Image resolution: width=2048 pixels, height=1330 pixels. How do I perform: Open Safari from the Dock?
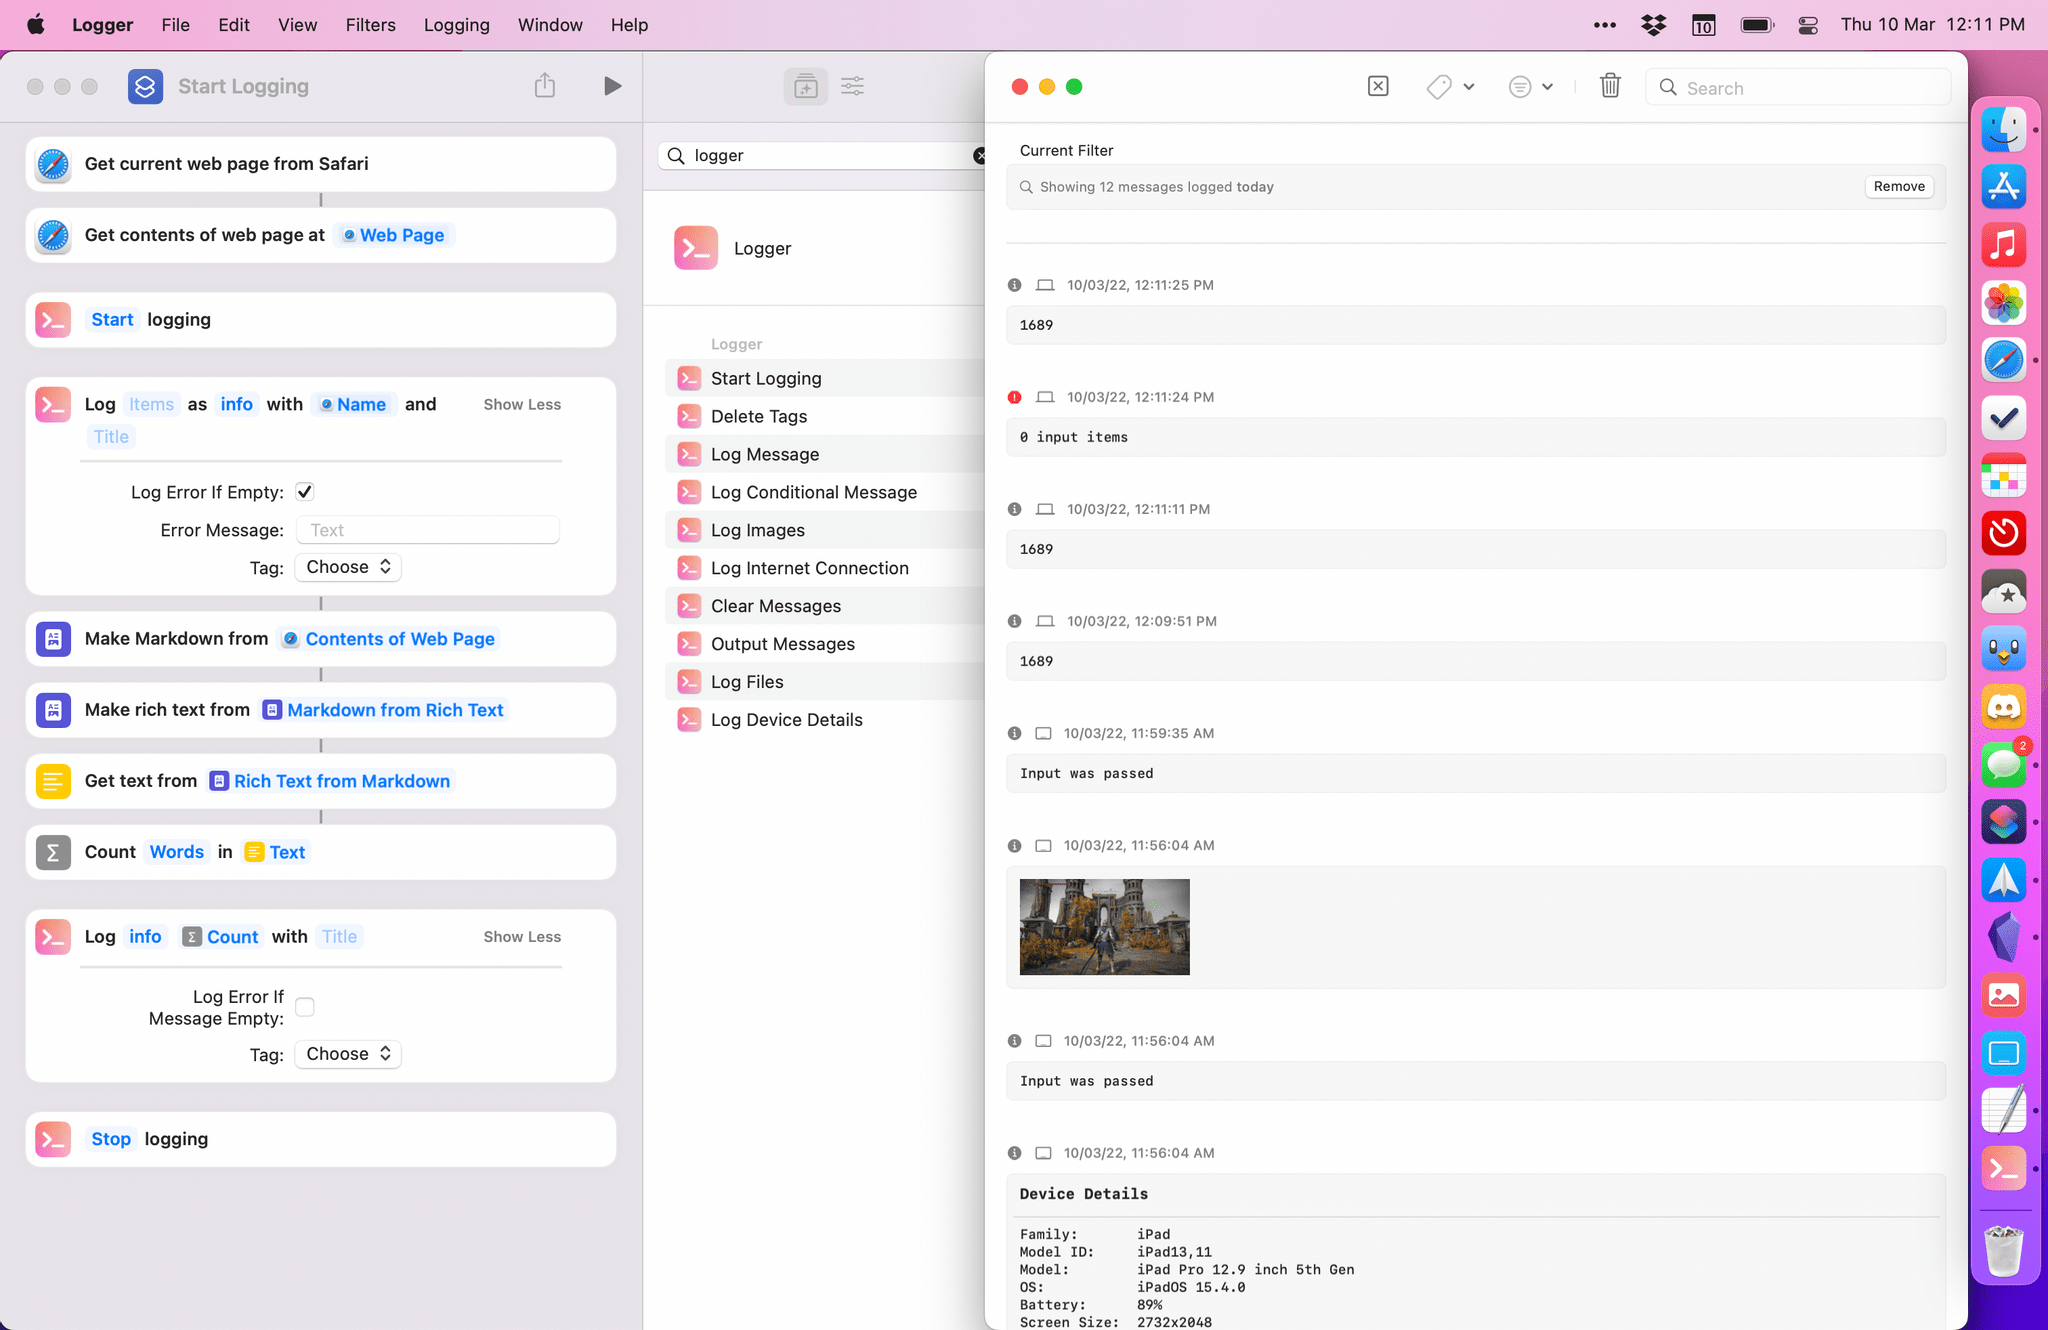(x=2004, y=360)
